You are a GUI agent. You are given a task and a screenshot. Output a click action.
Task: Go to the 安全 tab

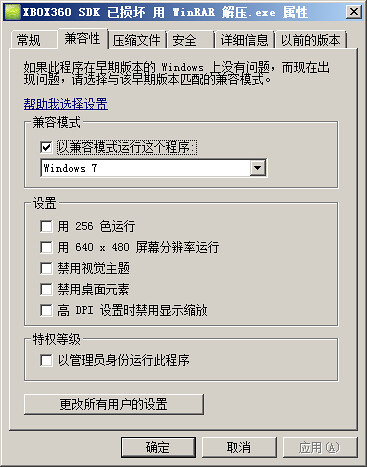pyautogui.click(x=190, y=40)
